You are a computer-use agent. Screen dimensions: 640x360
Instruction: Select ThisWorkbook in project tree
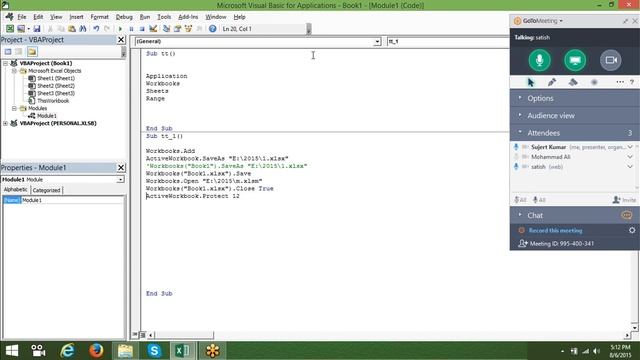53,101
